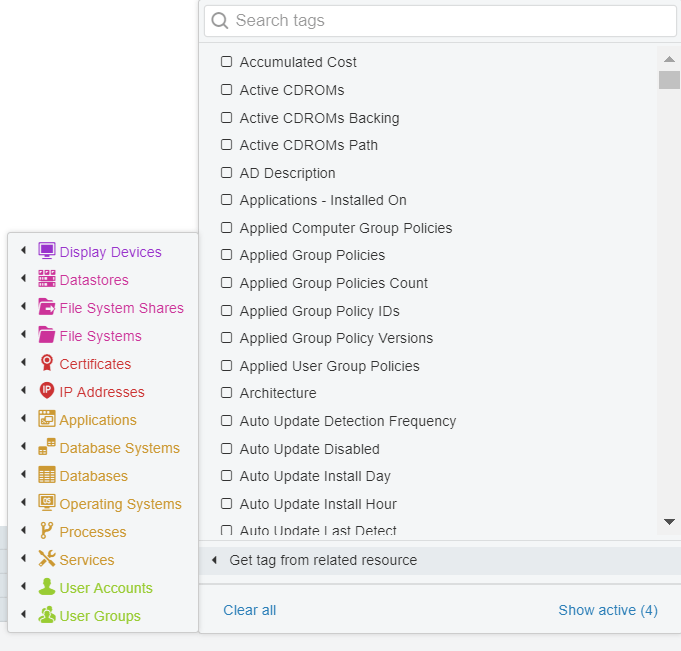Viewport: 681px width, 651px height.
Task: Click the User Groups icon
Action: pyautogui.click(x=46, y=615)
